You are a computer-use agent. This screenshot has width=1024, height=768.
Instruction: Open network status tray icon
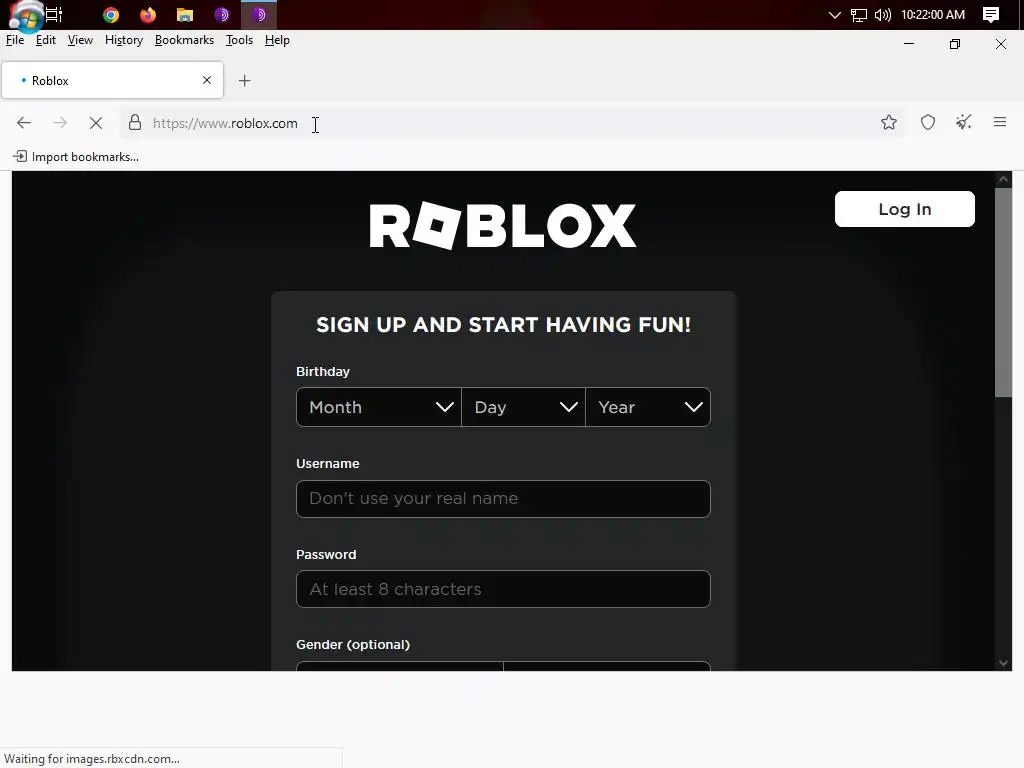[859, 15]
